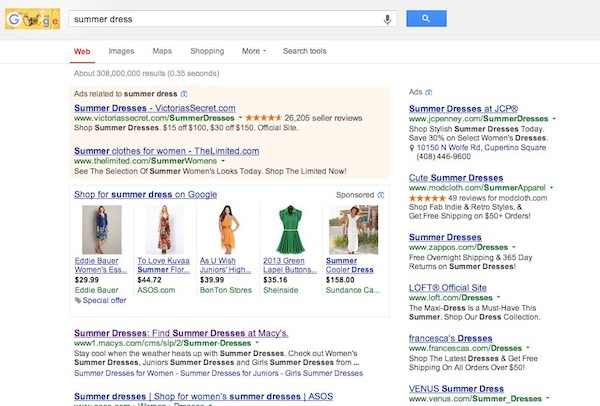The height and width of the screenshot is (406, 600).
Task: Expand arrow next to jcpenney.com URL
Action: (554, 119)
